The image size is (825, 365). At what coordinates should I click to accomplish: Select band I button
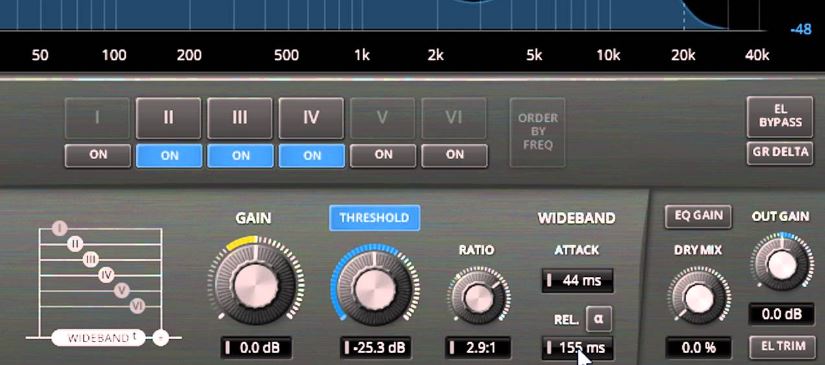coord(97,118)
